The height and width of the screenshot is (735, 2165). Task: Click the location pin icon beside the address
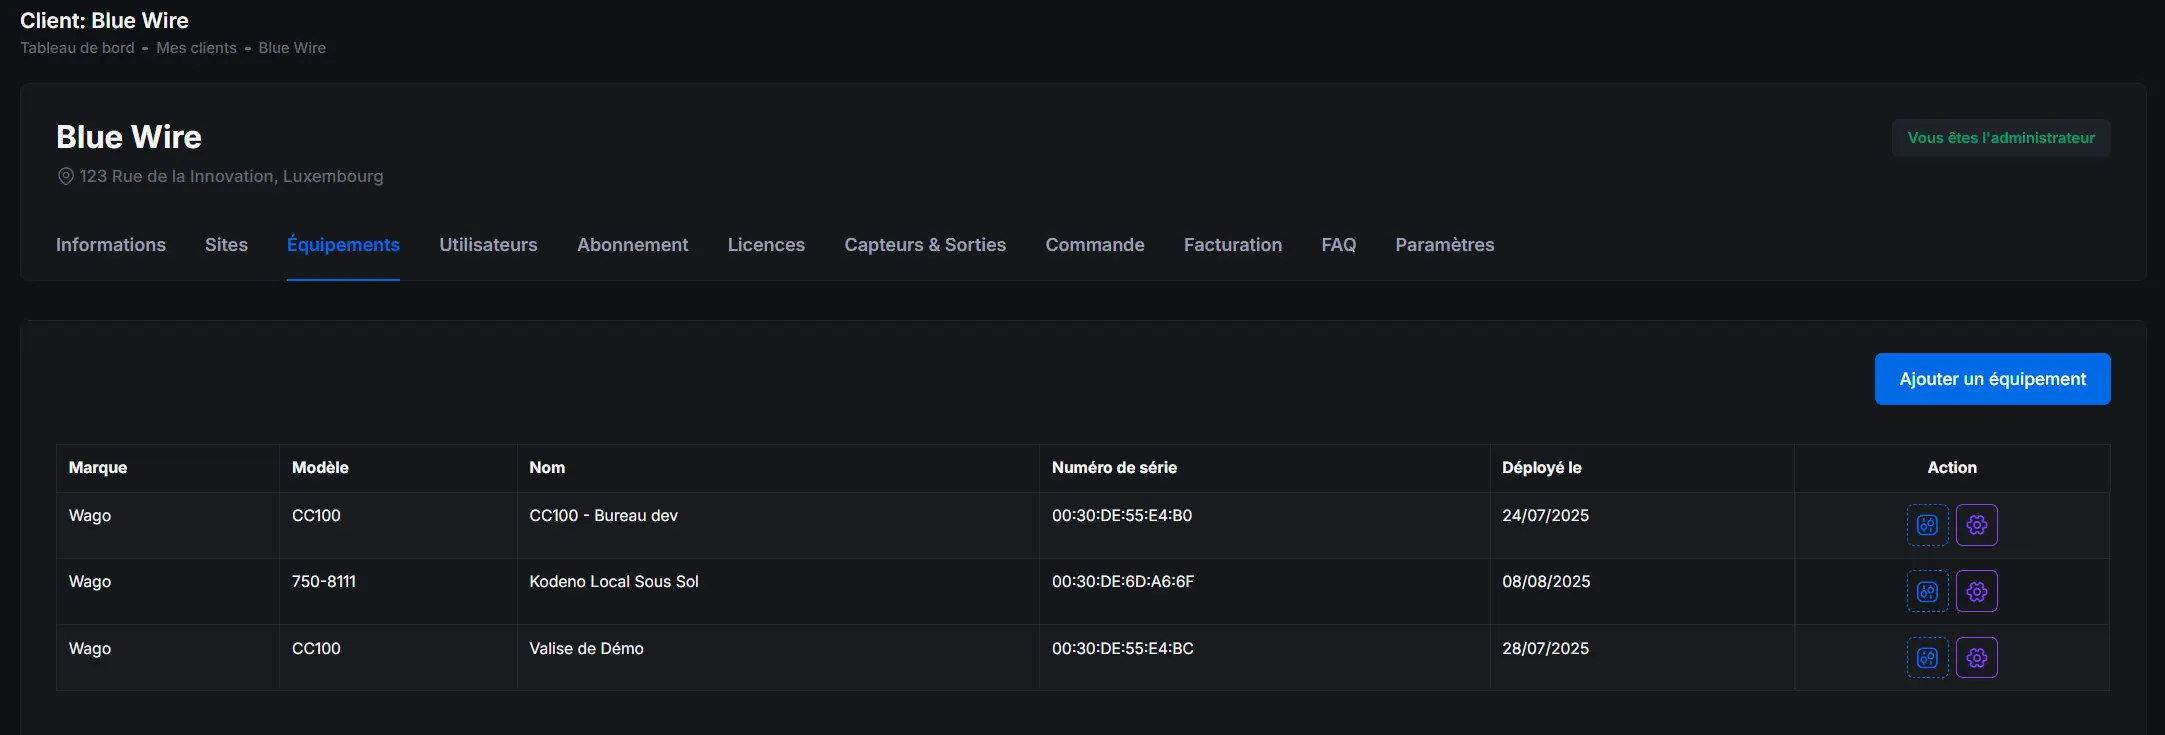click(x=65, y=176)
